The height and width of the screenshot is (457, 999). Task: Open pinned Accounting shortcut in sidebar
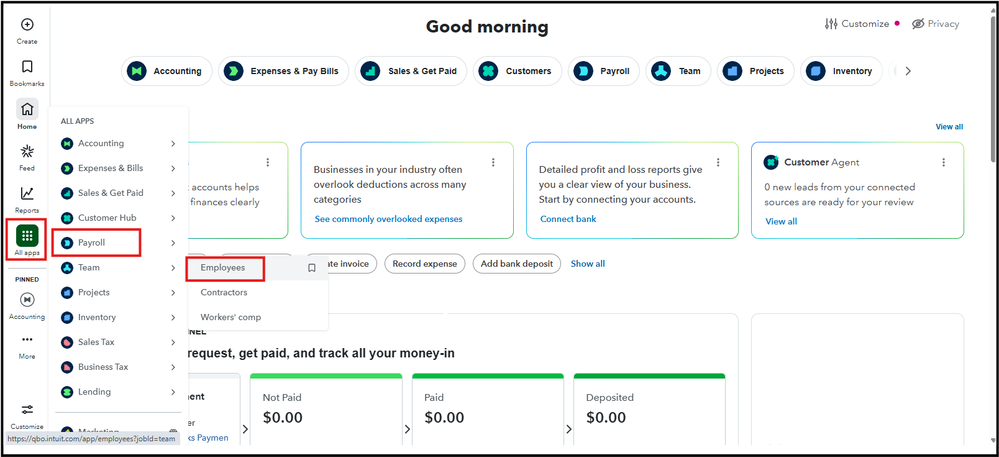click(x=27, y=299)
